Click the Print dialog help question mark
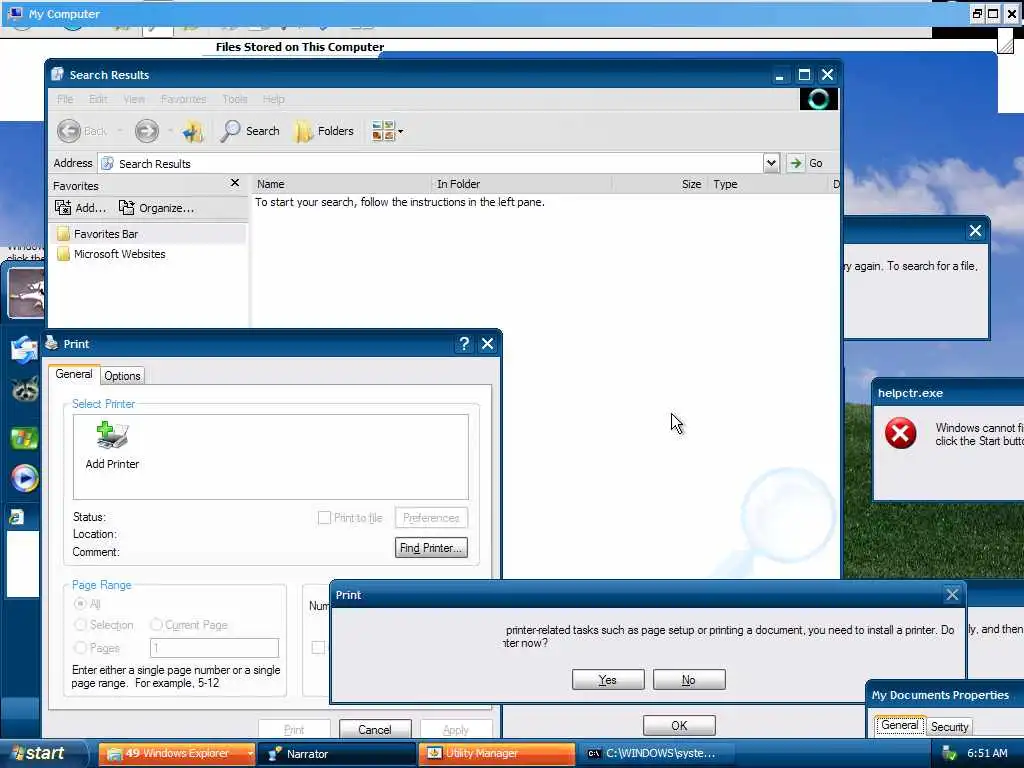This screenshot has height=768, width=1024. point(464,344)
